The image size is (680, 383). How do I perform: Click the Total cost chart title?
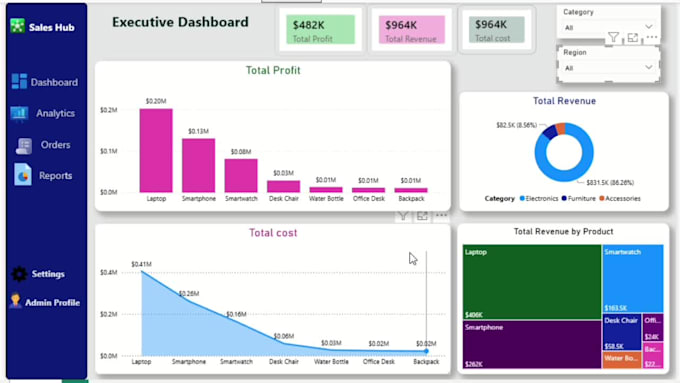[x=273, y=233]
